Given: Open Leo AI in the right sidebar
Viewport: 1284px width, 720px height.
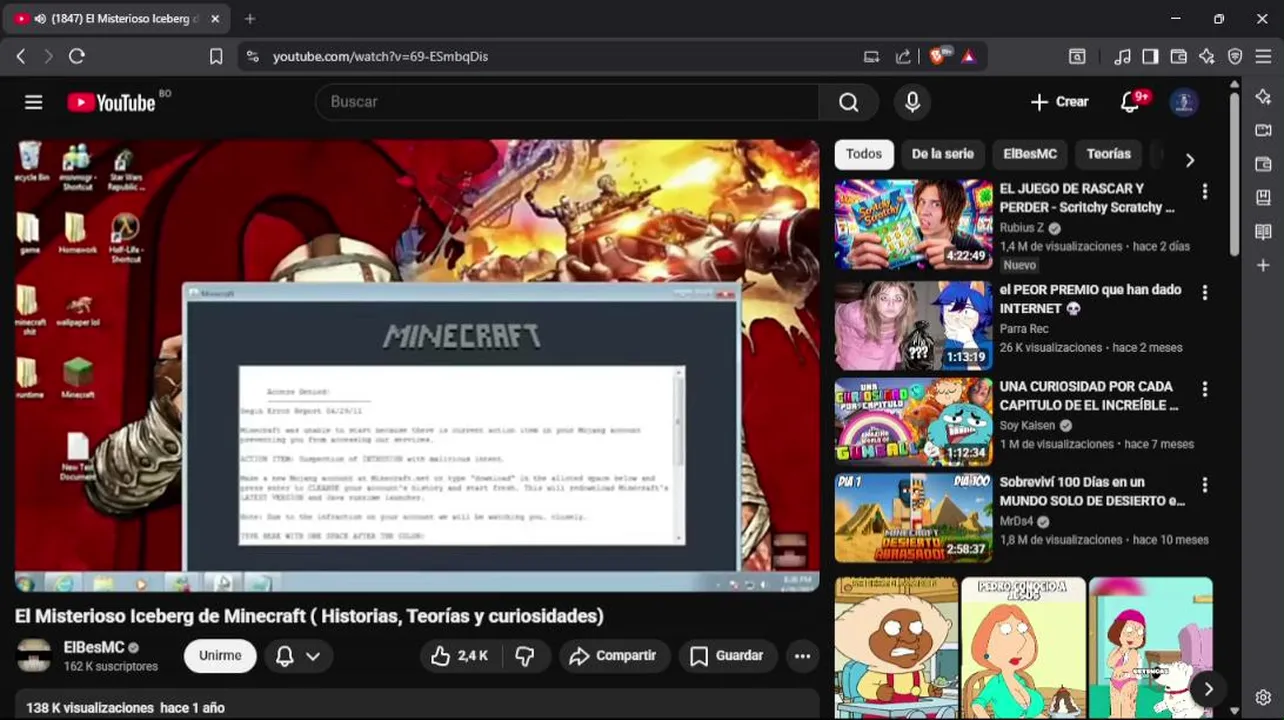Looking at the screenshot, I should pyautogui.click(x=1263, y=97).
